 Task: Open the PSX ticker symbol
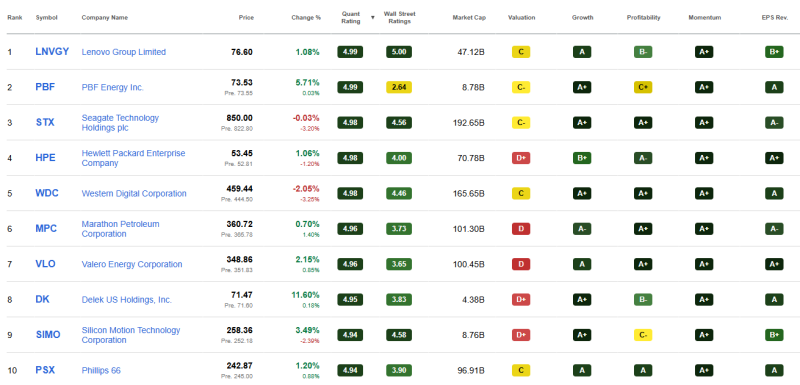tap(45, 370)
